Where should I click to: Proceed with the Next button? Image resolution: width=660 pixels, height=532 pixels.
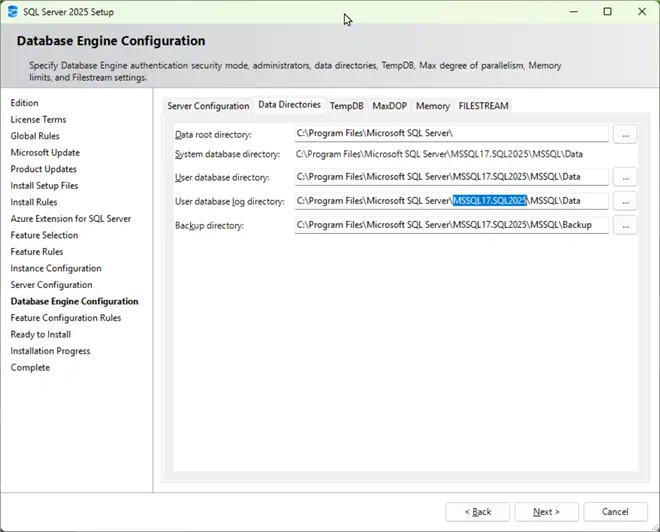coord(546,512)
